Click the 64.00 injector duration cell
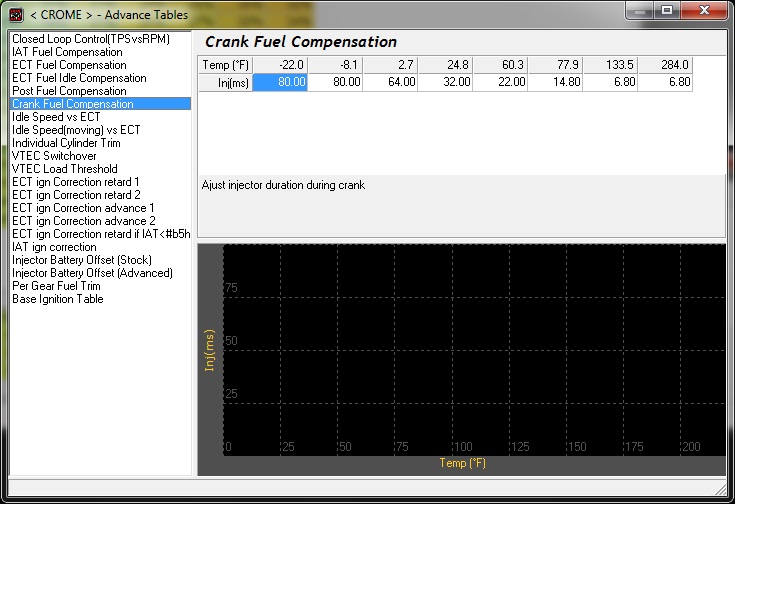 click(390, 82)
